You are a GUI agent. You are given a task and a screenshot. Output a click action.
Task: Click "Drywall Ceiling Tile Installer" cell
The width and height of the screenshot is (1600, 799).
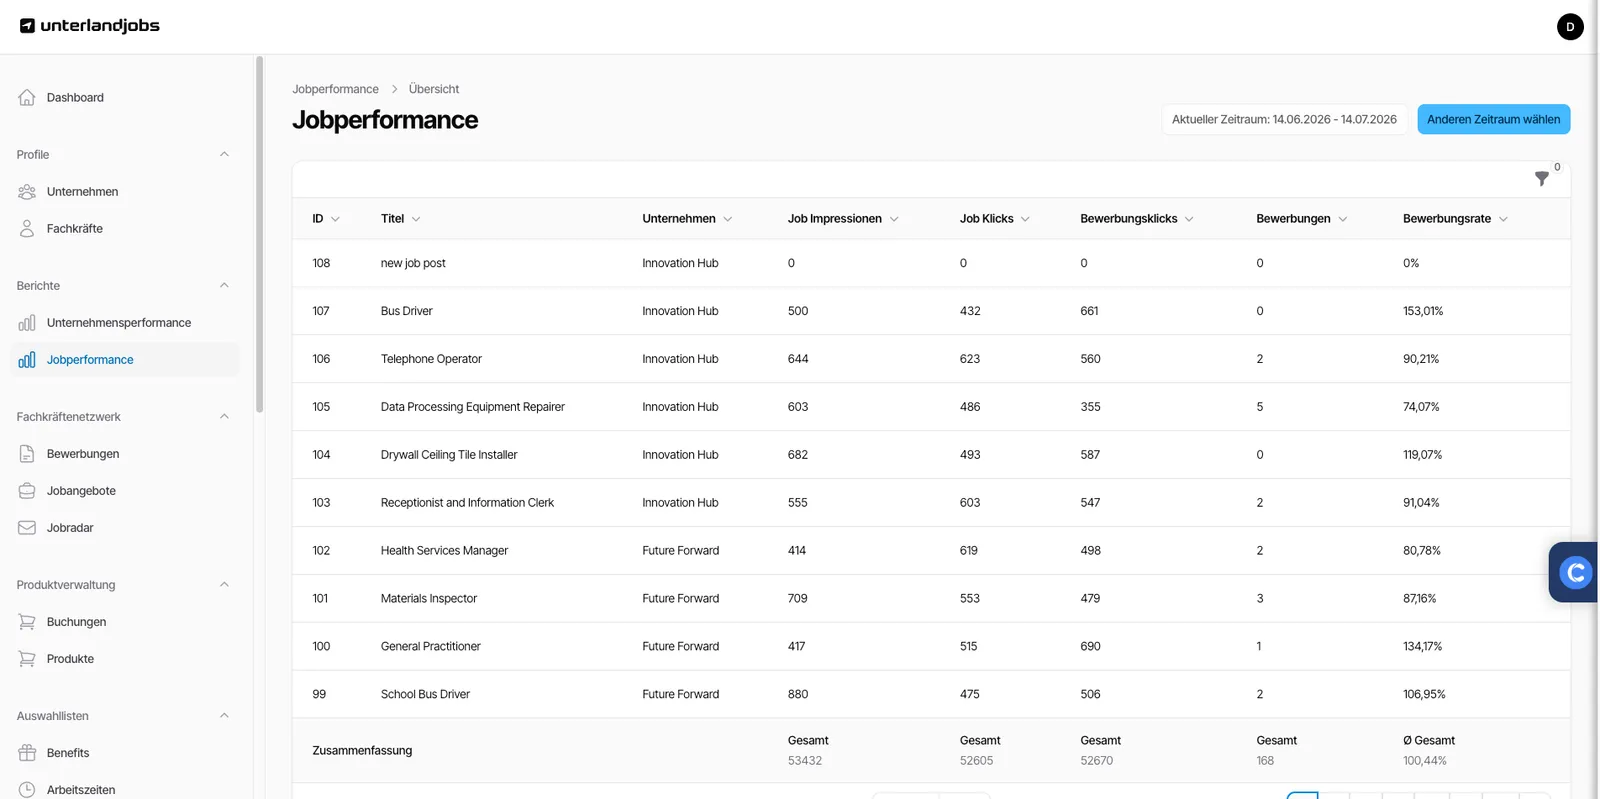[x=449, y=455]
